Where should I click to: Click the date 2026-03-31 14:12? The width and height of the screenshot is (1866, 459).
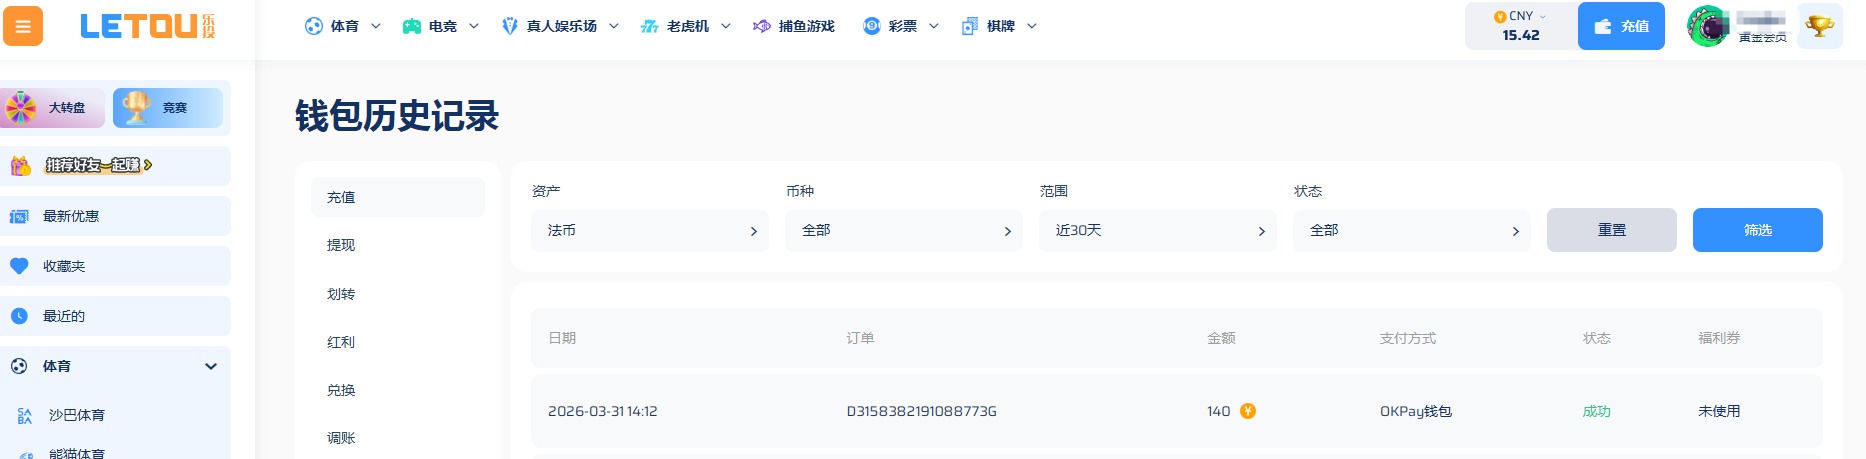click(603, 411)
